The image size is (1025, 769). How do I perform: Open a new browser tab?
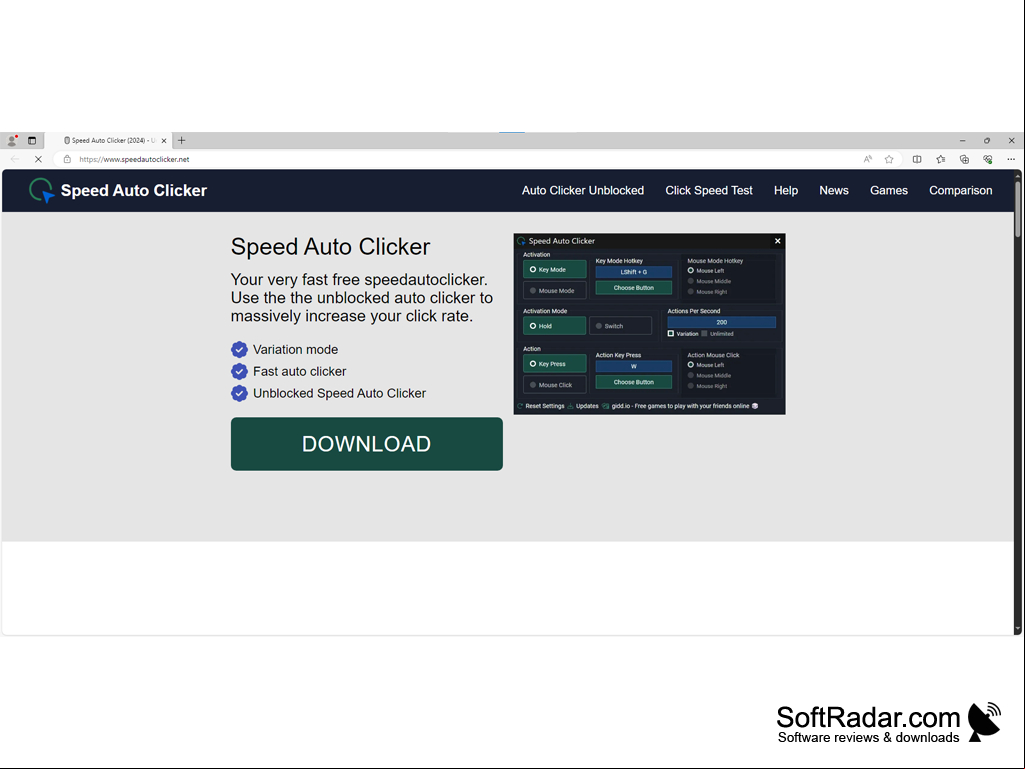[182, 141]
